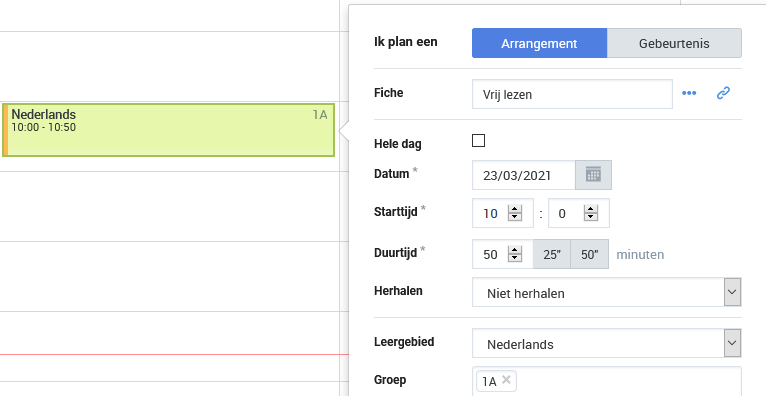766x396 pixels.
Task: Expand the Leergebied dropdown arrow
Action: click(732, 343)
